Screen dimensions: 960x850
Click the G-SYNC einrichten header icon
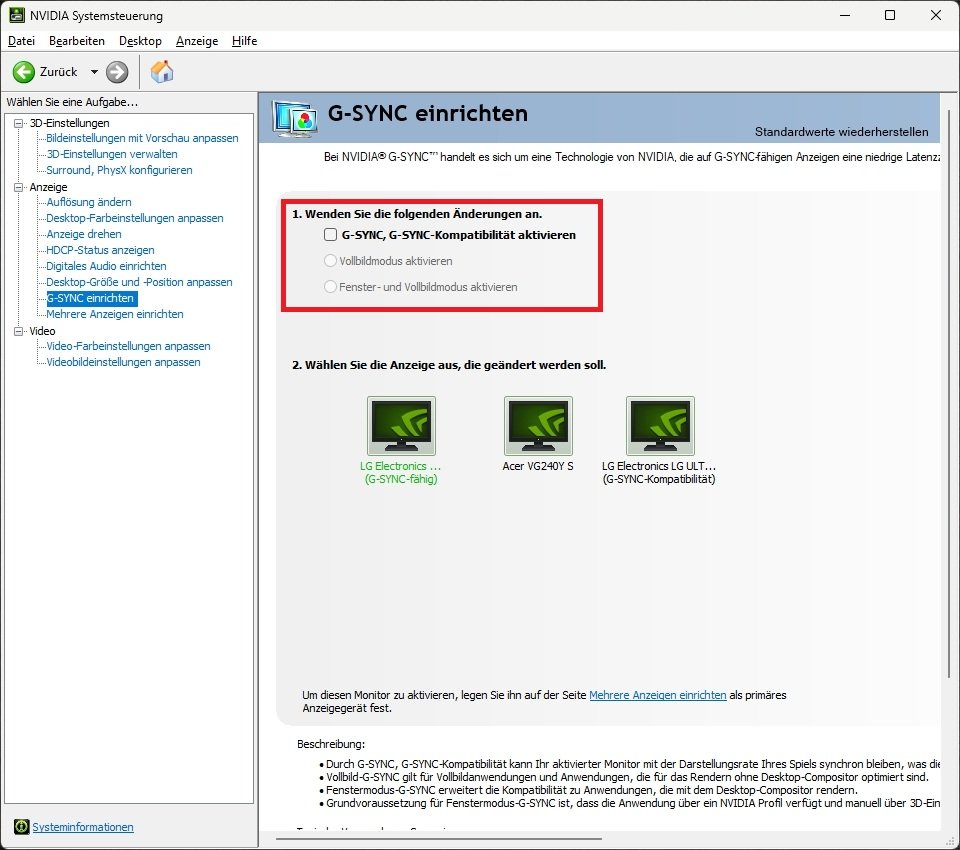296,118
